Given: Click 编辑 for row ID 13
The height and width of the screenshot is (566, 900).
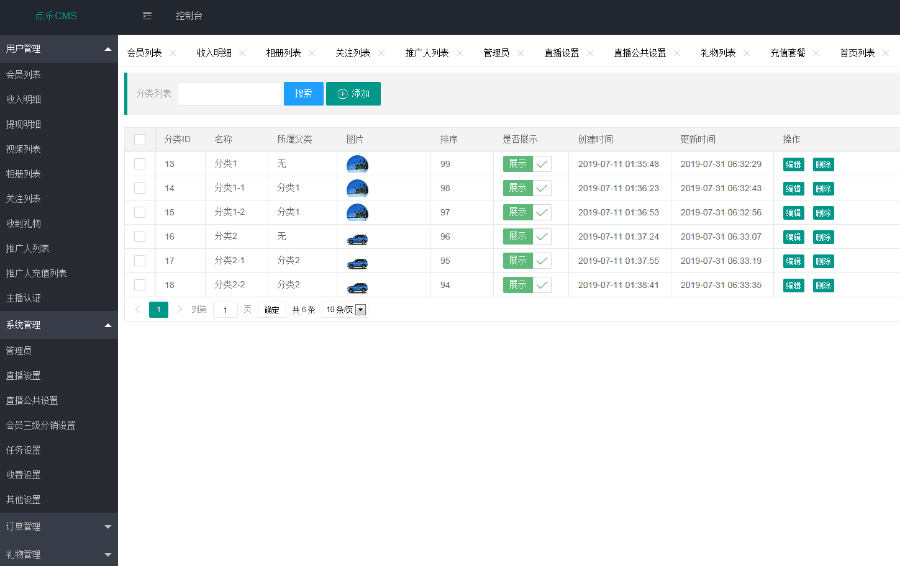Looking at the screenshot, I should point(793,165).
